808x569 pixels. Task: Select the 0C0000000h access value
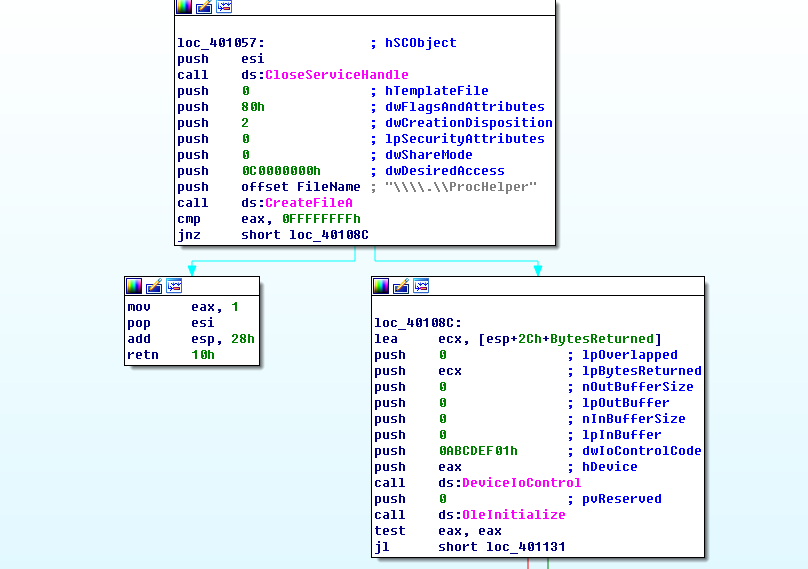[281, 171]
